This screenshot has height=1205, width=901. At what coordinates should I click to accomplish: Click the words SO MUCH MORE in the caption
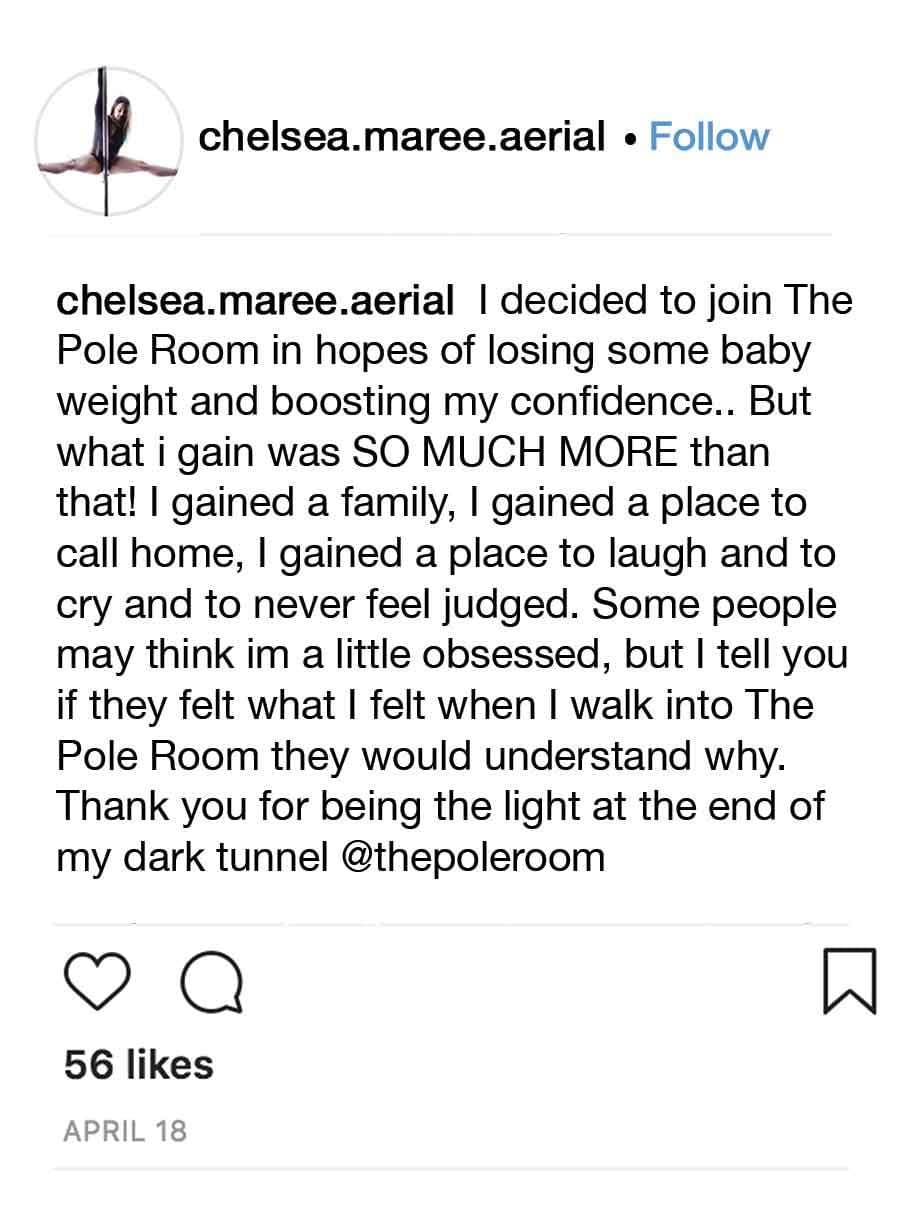tap(510, 453)
